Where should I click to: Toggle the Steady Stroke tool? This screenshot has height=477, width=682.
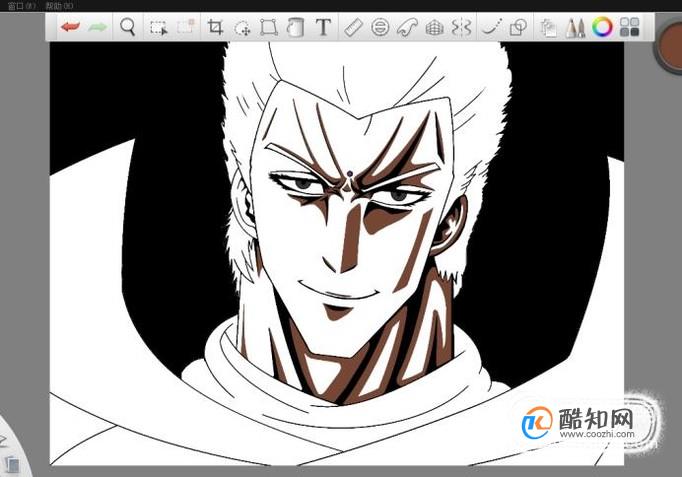491,27
